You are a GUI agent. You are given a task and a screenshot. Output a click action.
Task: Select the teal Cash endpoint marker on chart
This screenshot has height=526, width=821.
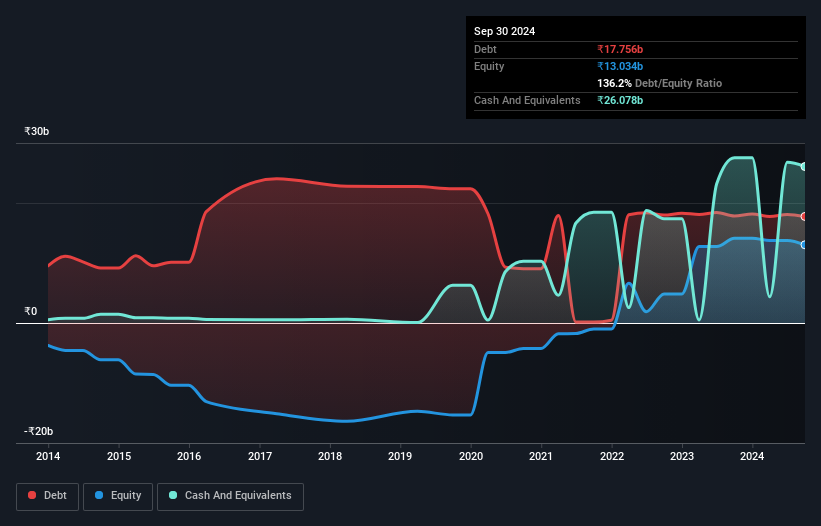pyautogui.click(x=803, y=167)
